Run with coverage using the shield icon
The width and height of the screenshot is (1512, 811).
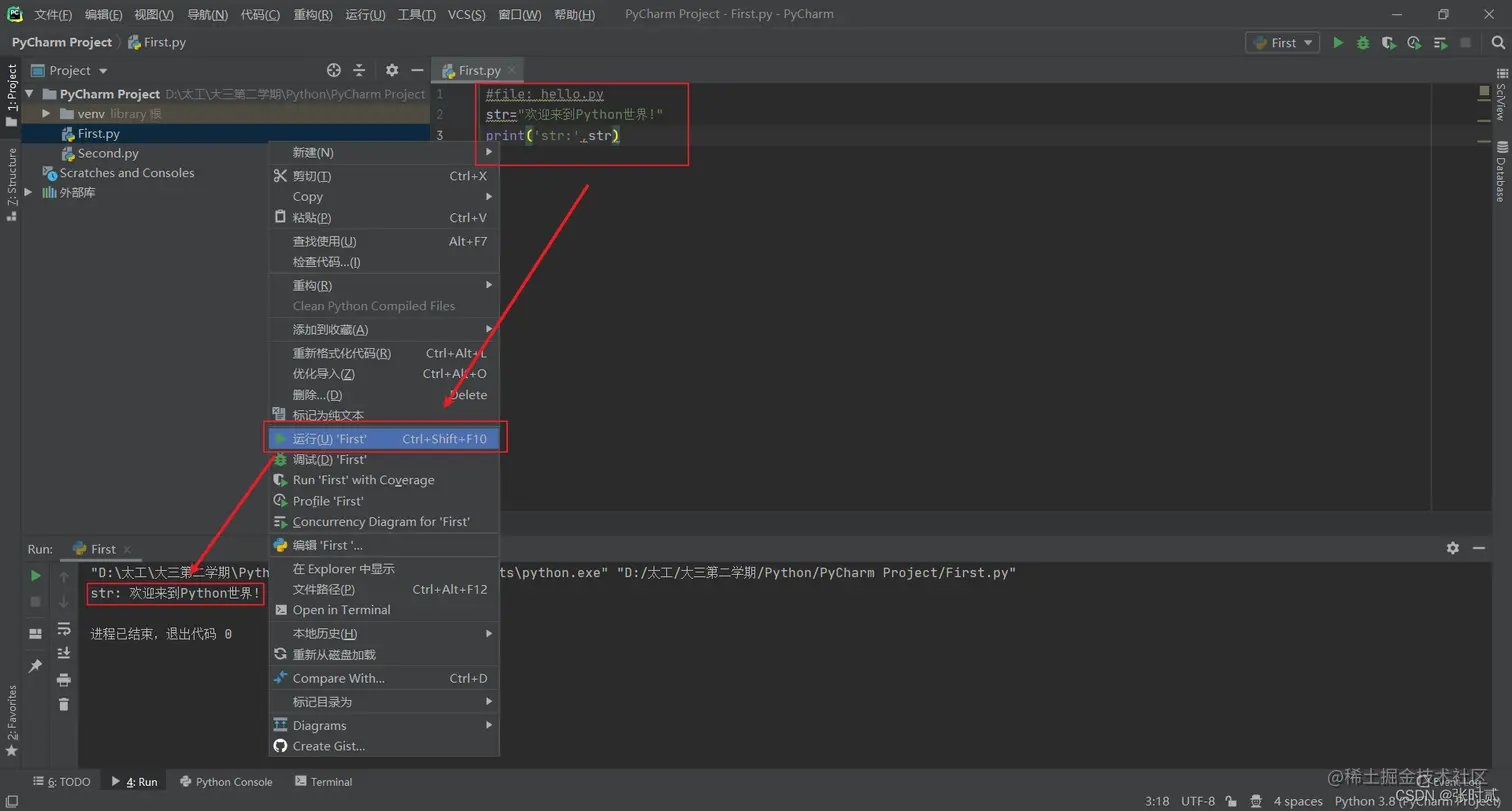click(x=1388, y=43)
